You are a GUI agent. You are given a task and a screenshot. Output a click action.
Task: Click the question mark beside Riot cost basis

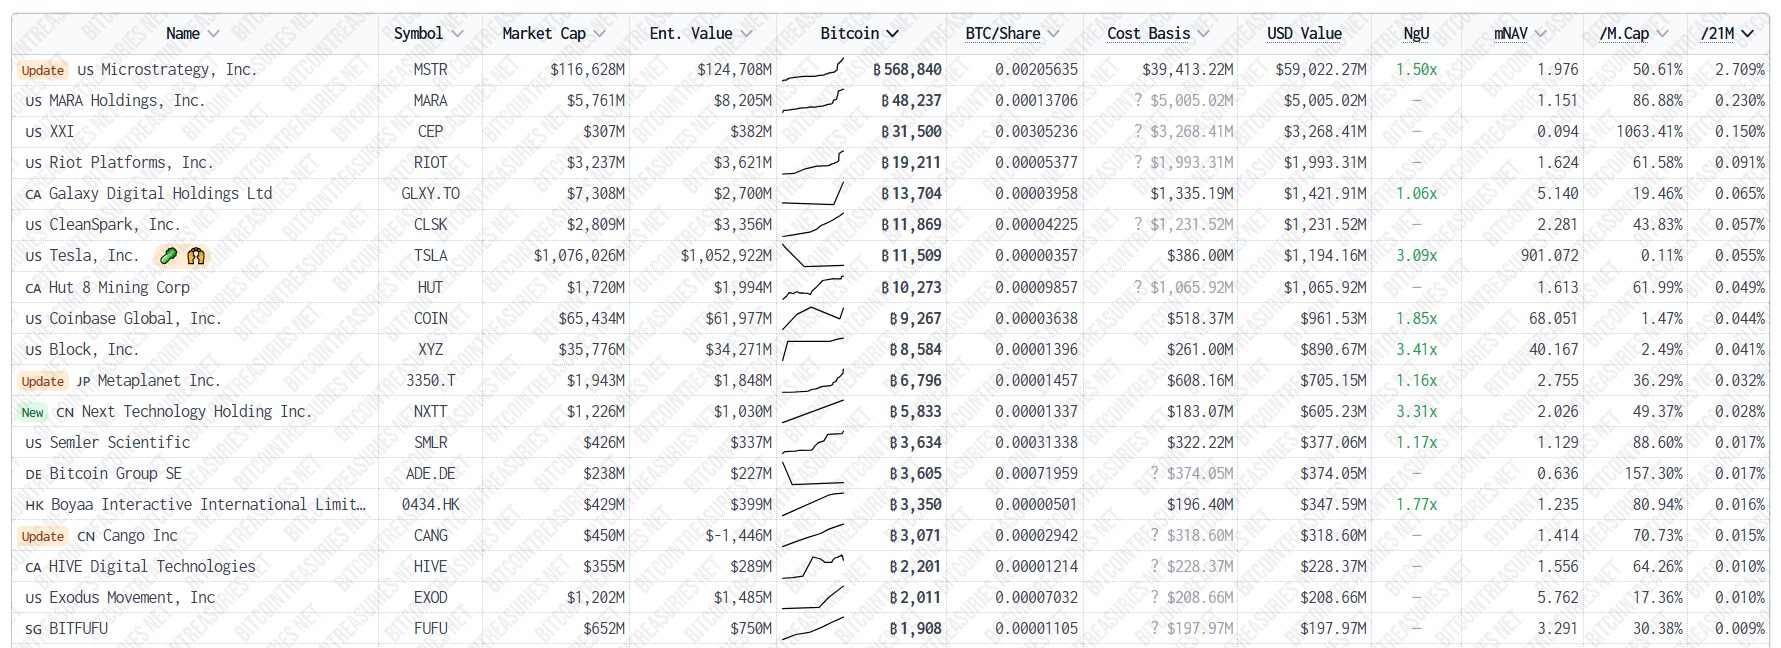[1138, 162]
